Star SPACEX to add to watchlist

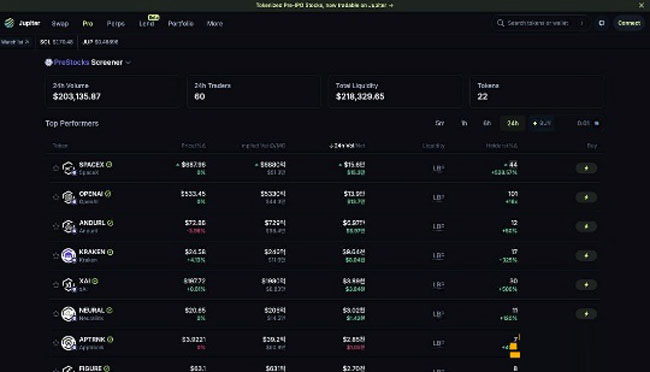[56, 168]
